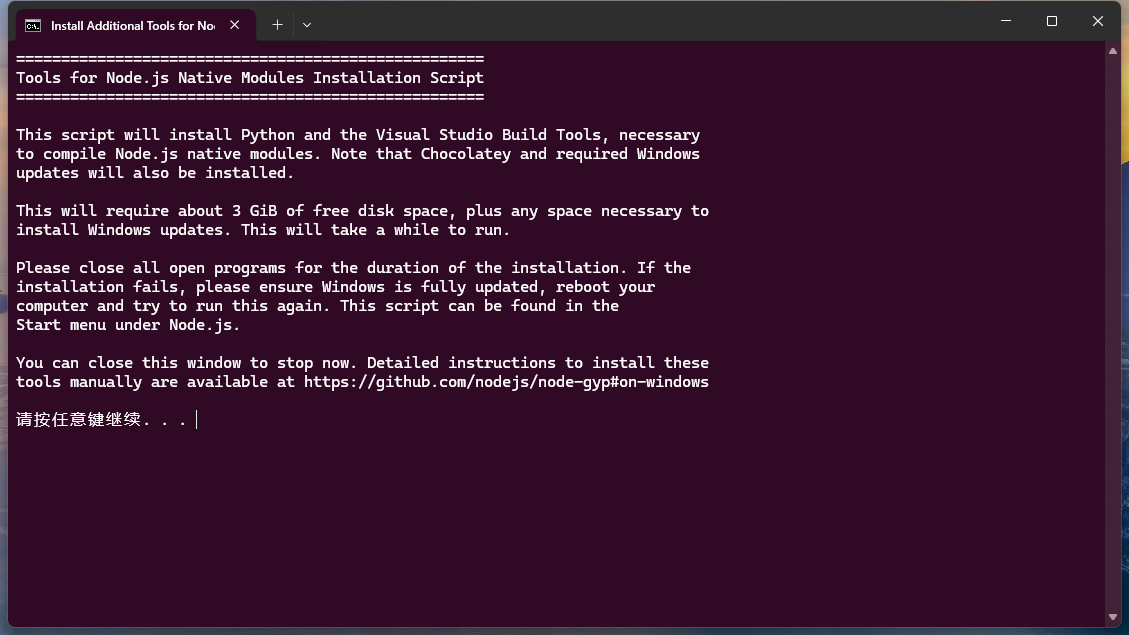1129x635 pixels.
Task: Click the 'Start menu under Node.js.' line
Action: (x=128, y=325)
